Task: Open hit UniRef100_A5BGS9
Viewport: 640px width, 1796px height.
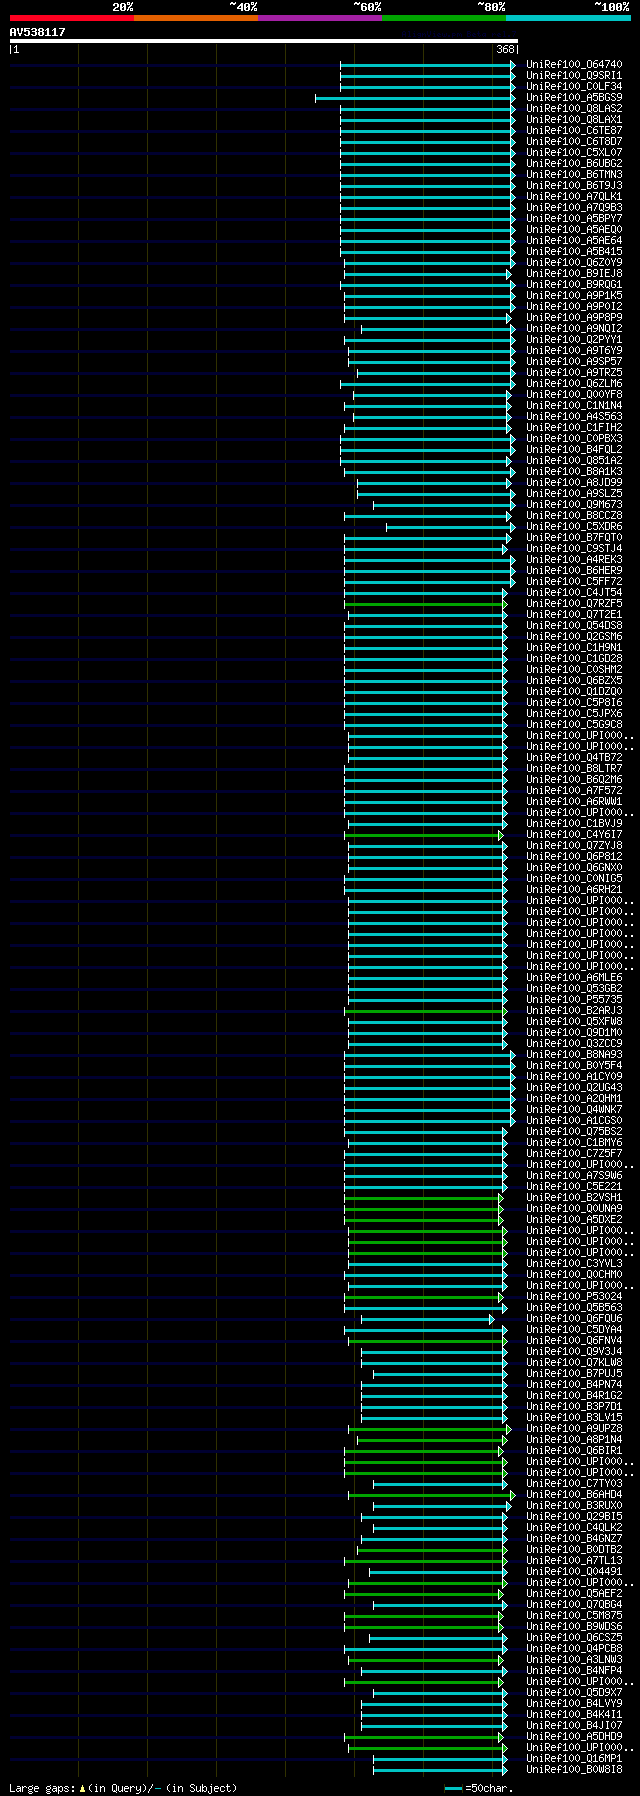Action: 574,98
